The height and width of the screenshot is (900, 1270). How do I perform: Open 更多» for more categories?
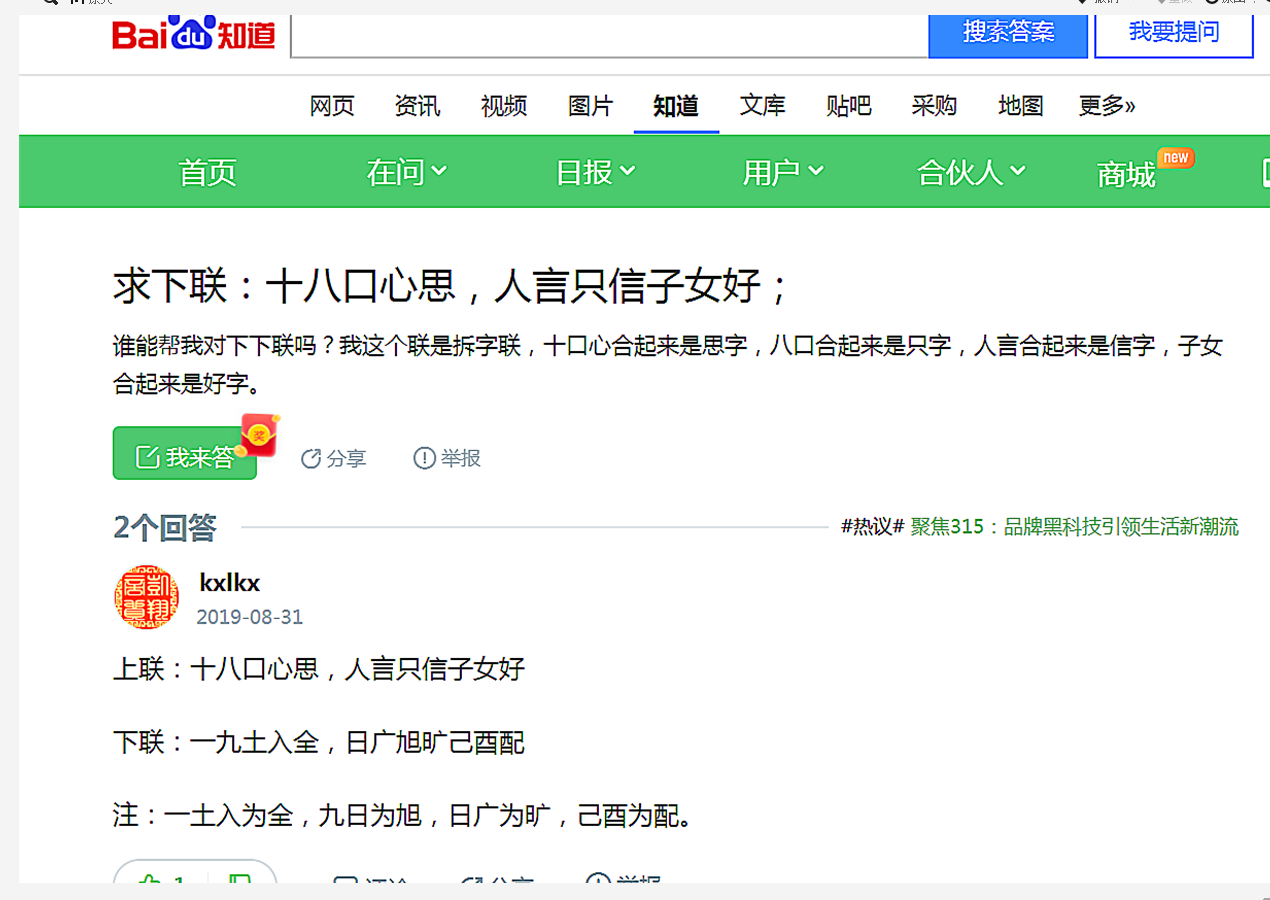(1106, 106)
